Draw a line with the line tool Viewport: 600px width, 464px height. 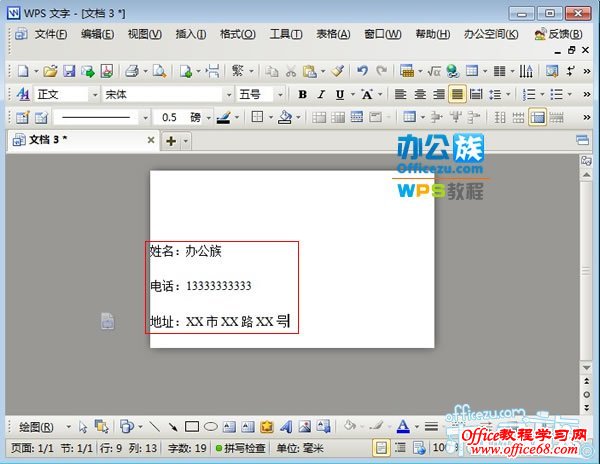(x=154, y=426)
